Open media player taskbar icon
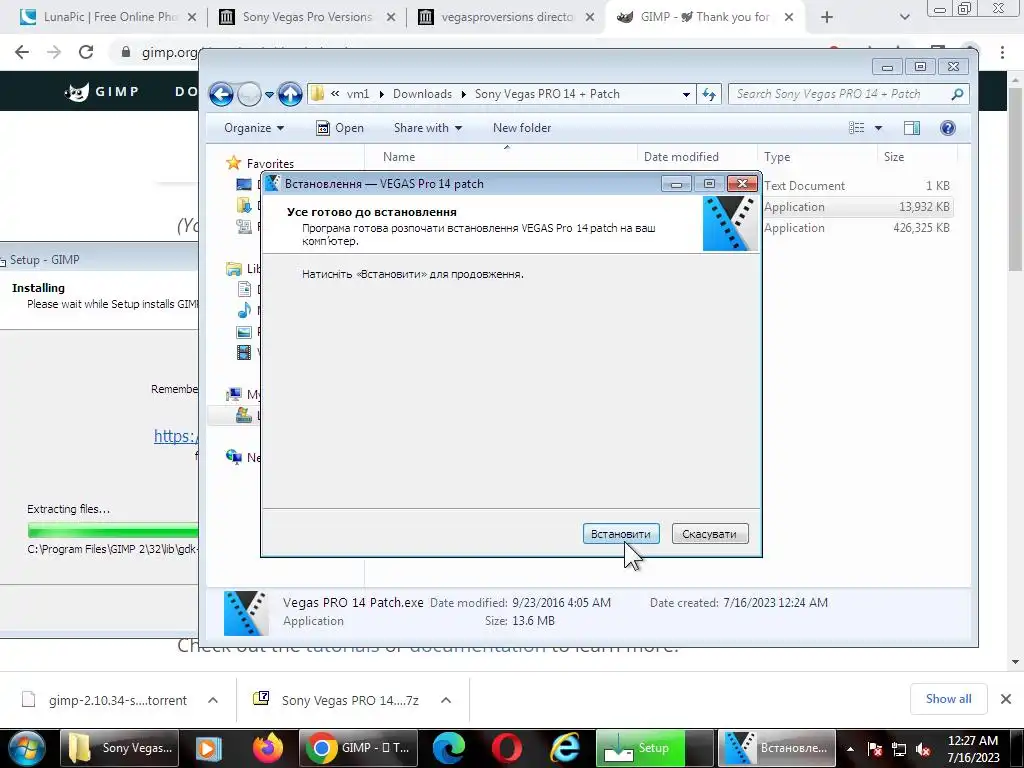 point(208,748)
